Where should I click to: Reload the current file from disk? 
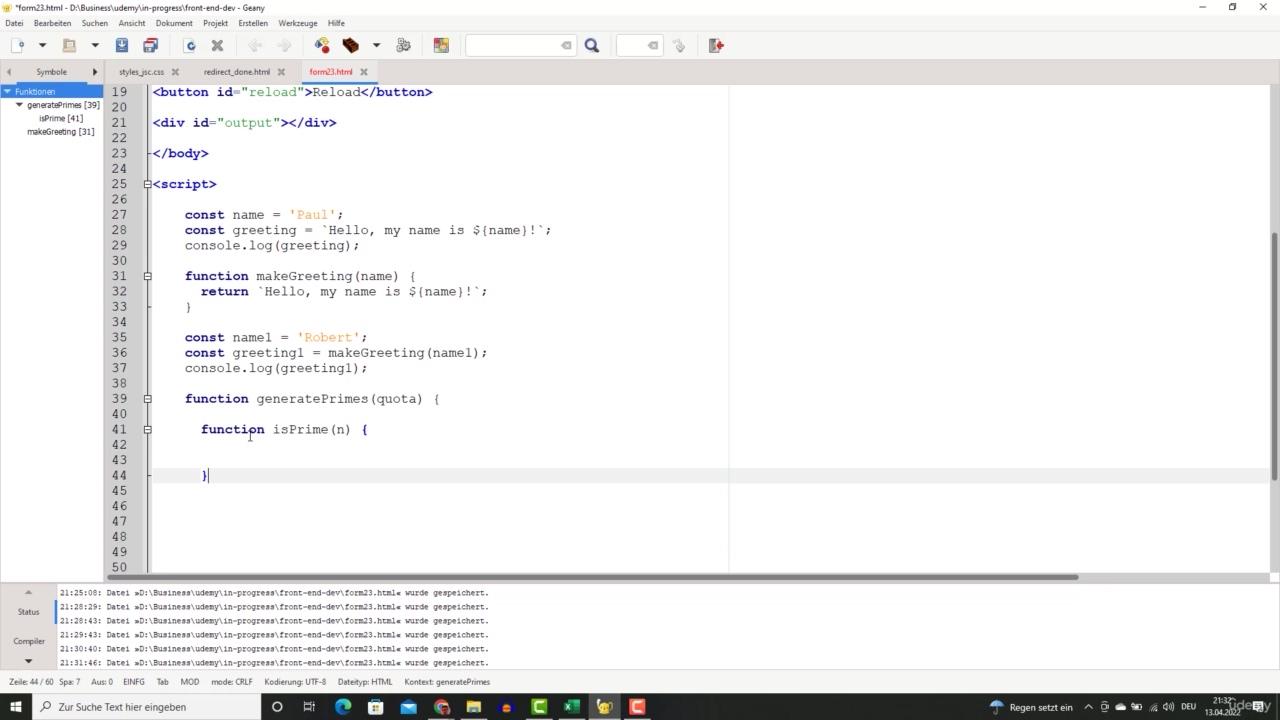tap(189, 45)
